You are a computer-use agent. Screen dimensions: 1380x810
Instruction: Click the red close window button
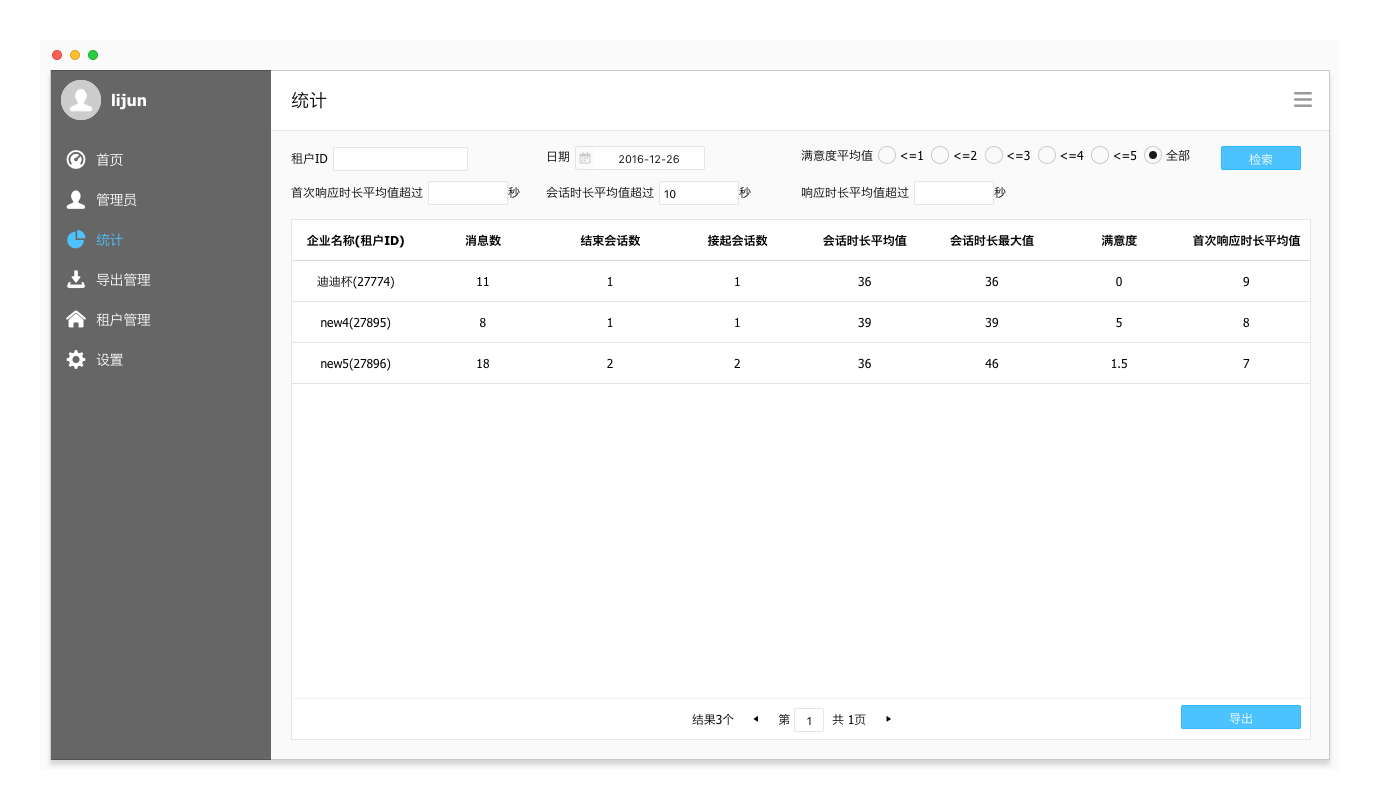(57, 55)
